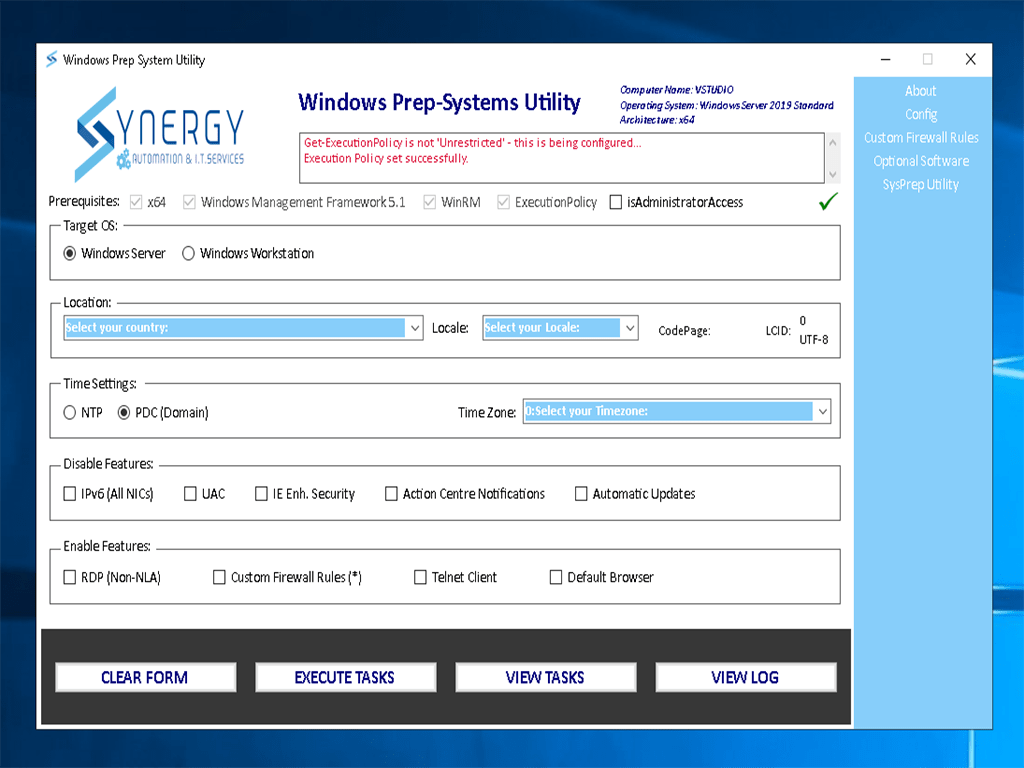
Task: Go to Custom Firewall Rules in sidebar
Action: [921, 138]
